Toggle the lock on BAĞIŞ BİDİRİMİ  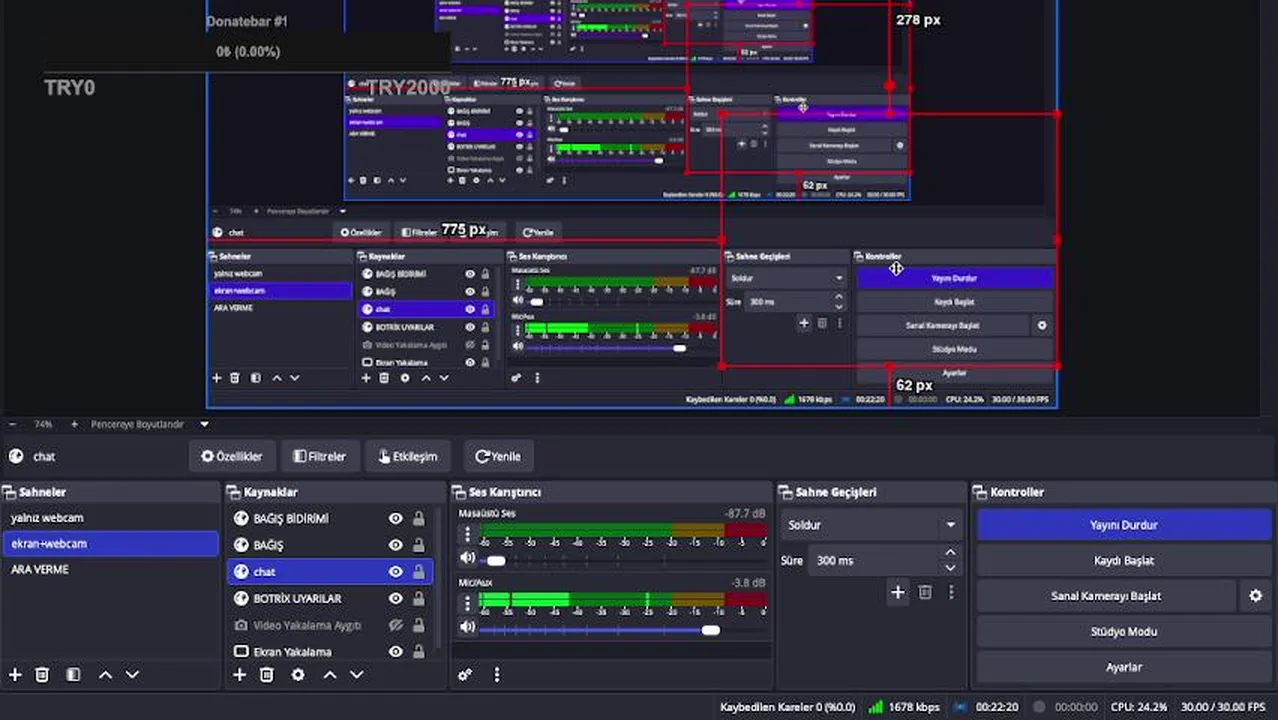coord(419,518)
